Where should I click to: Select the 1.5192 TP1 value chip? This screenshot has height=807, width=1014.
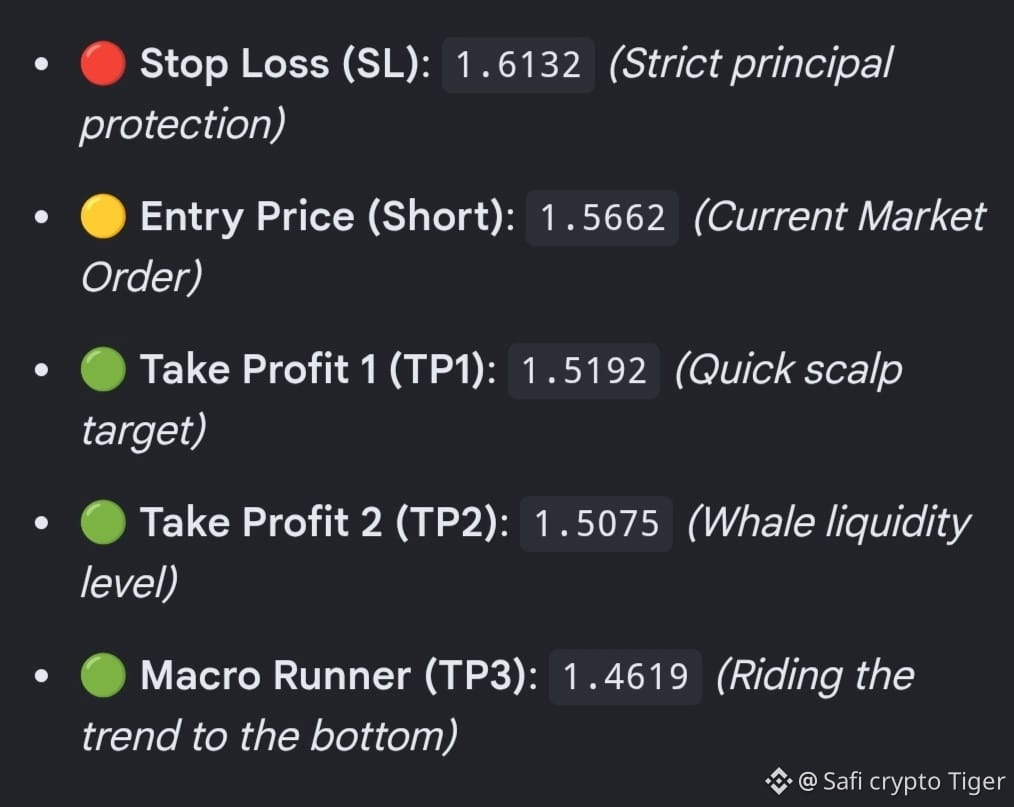584,371
